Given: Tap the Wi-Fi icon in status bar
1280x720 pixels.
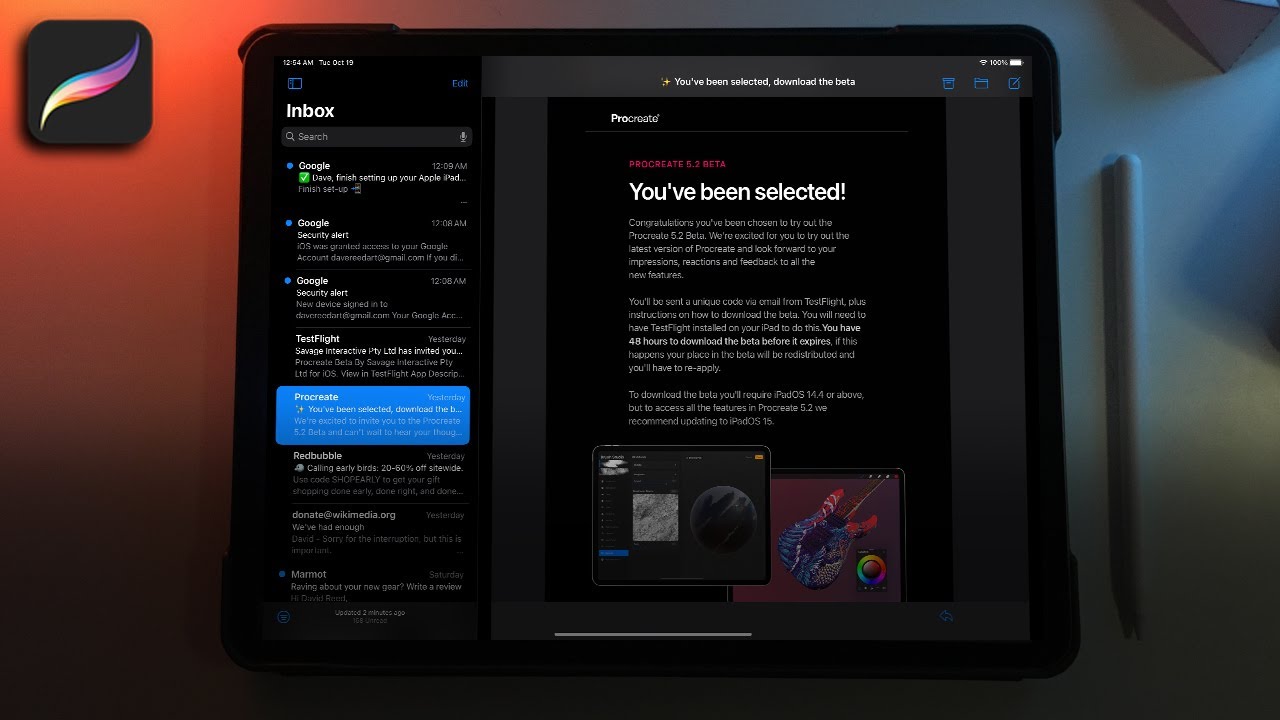Looking at the screenshot, I should coord(983,63).
